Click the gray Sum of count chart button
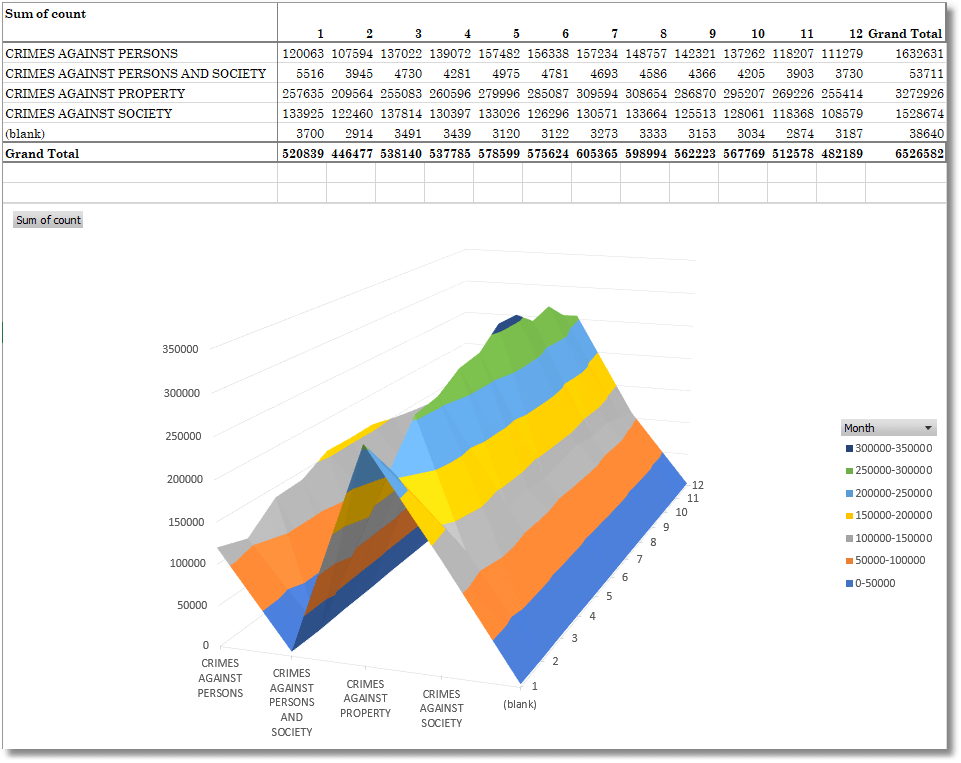The height and width of the screenshot is (763, 961). coord(48,220)
